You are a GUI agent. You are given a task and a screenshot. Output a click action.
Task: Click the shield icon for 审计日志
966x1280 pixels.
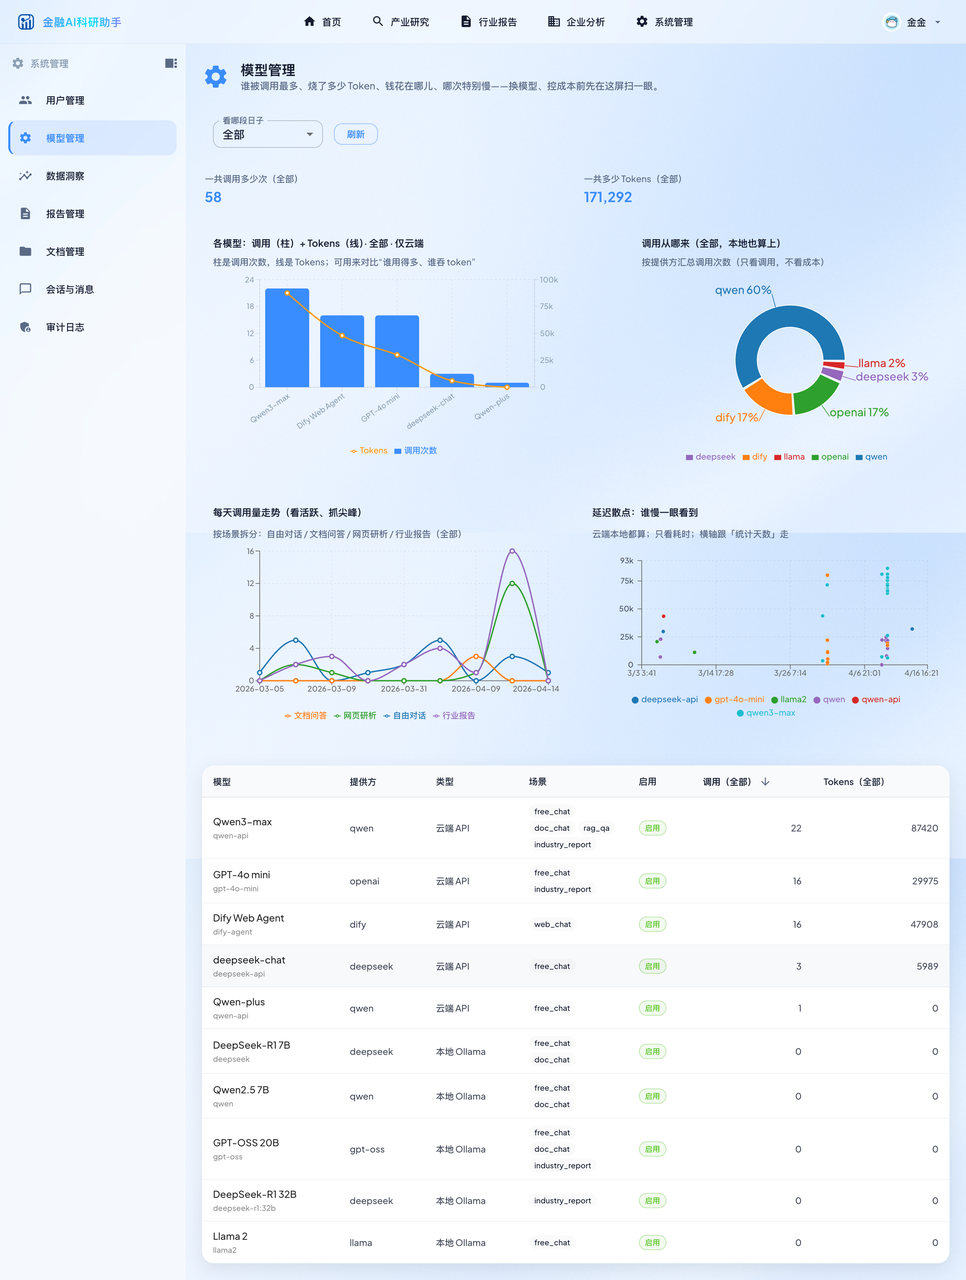tap(25, 327)
